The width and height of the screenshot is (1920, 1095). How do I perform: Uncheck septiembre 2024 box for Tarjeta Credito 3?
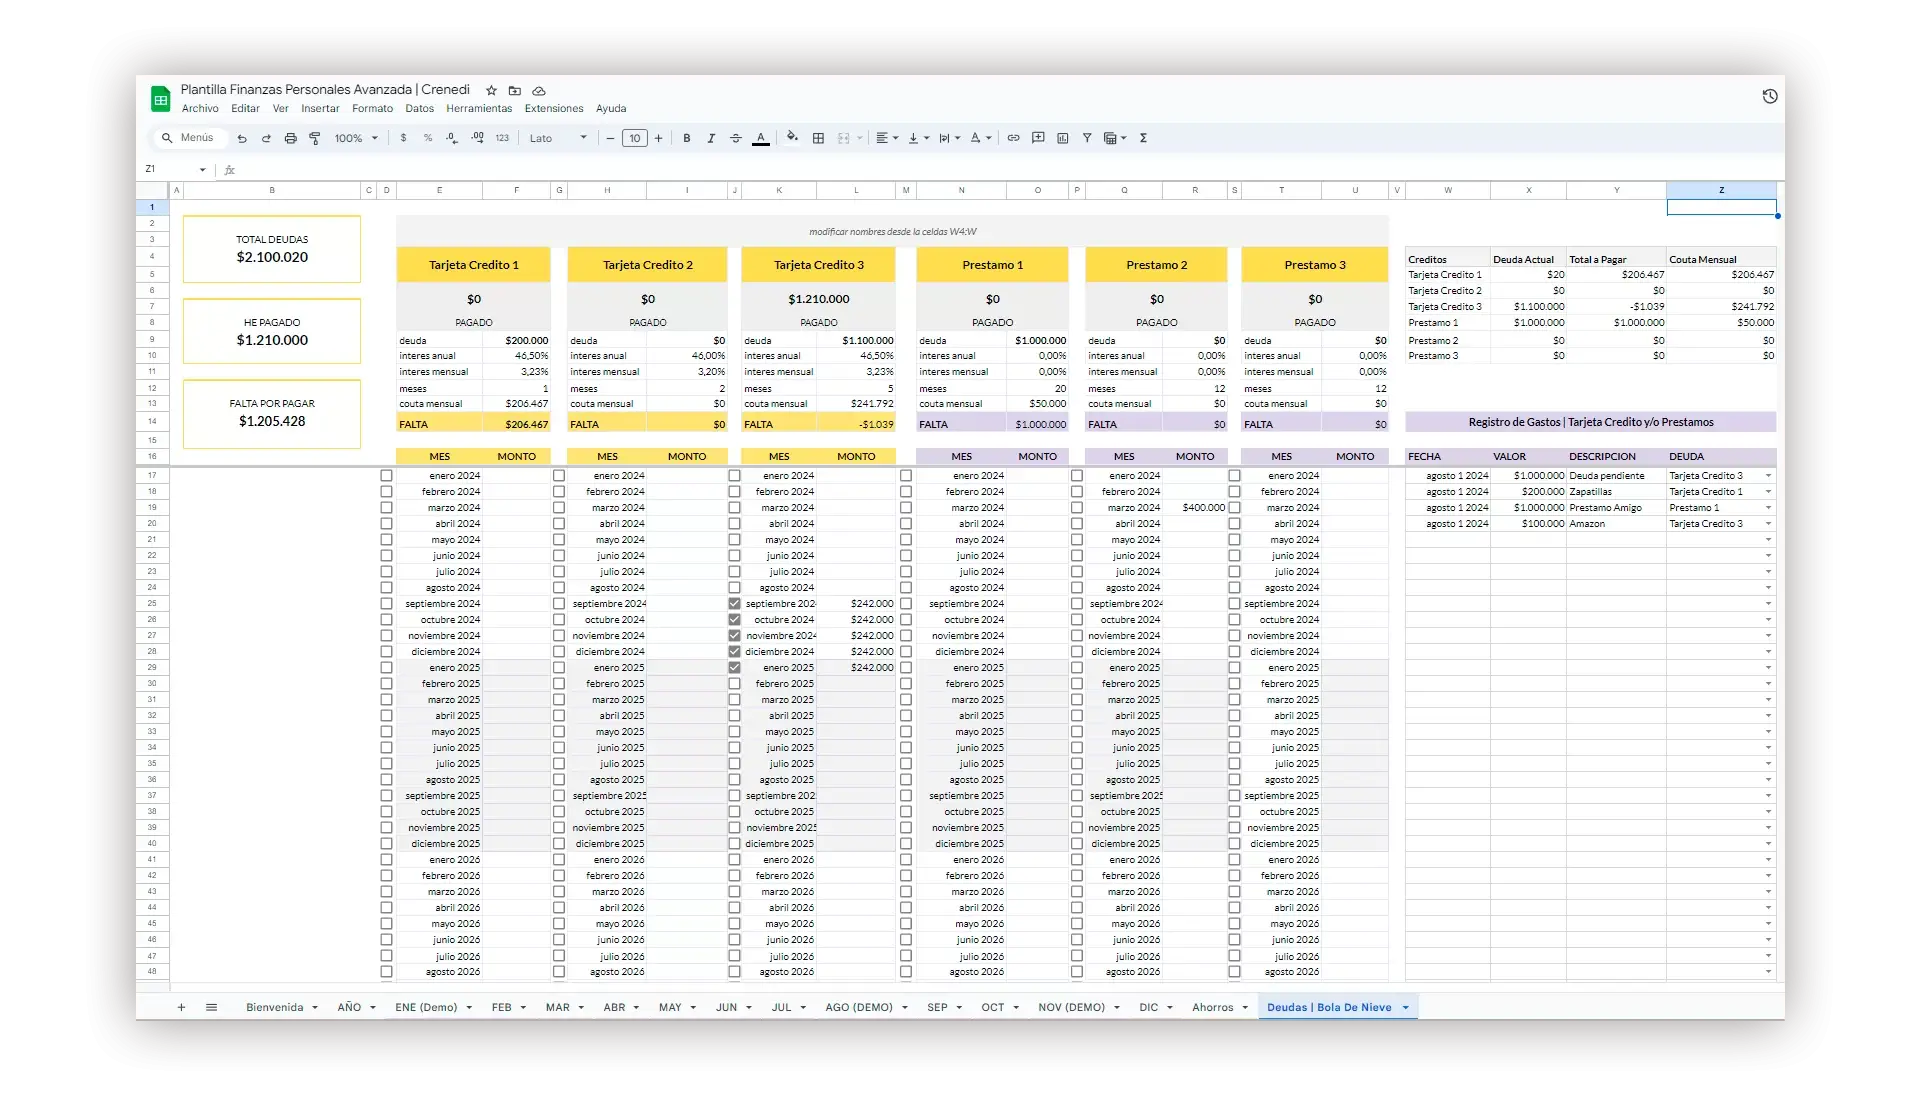(735, 604)
